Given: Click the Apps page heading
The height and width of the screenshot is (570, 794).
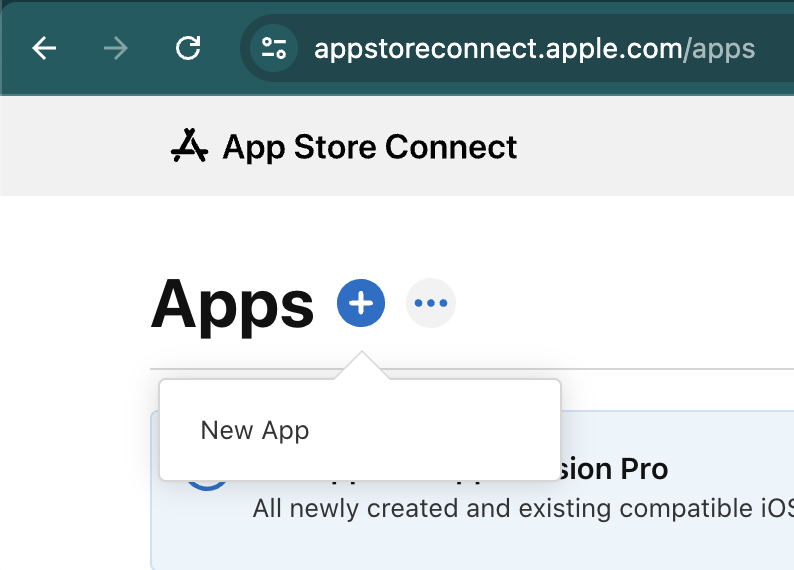Looking at the screenshot, I should (232, 304).
